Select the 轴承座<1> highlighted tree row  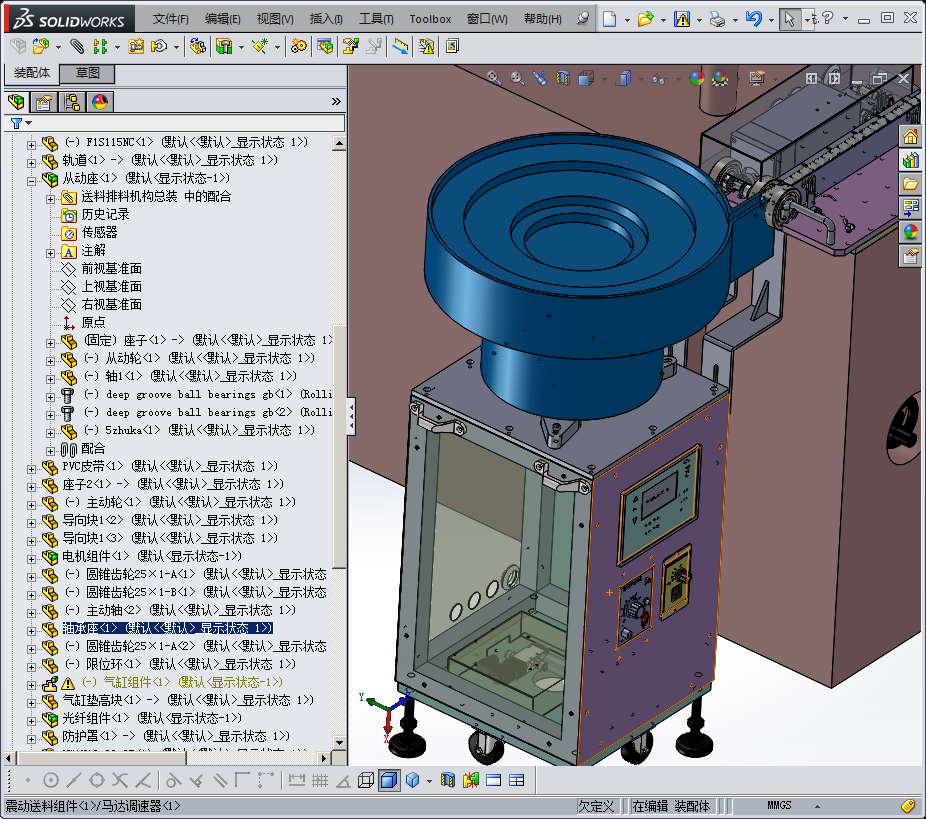click(168, 628)
